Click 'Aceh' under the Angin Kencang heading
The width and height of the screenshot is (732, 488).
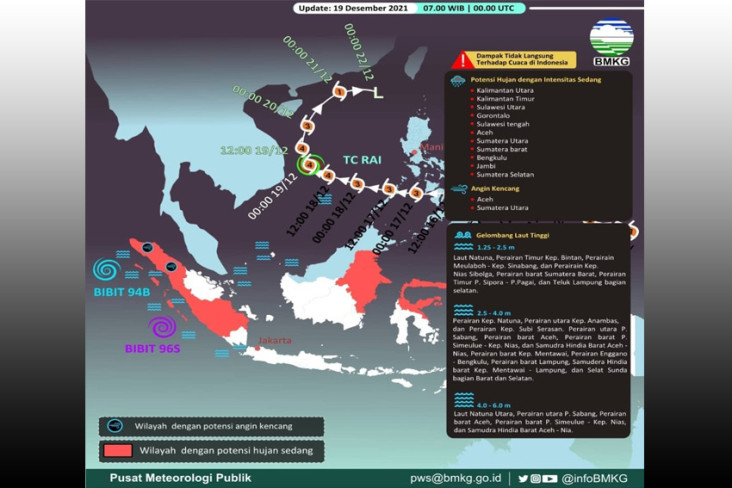[485, 199]
